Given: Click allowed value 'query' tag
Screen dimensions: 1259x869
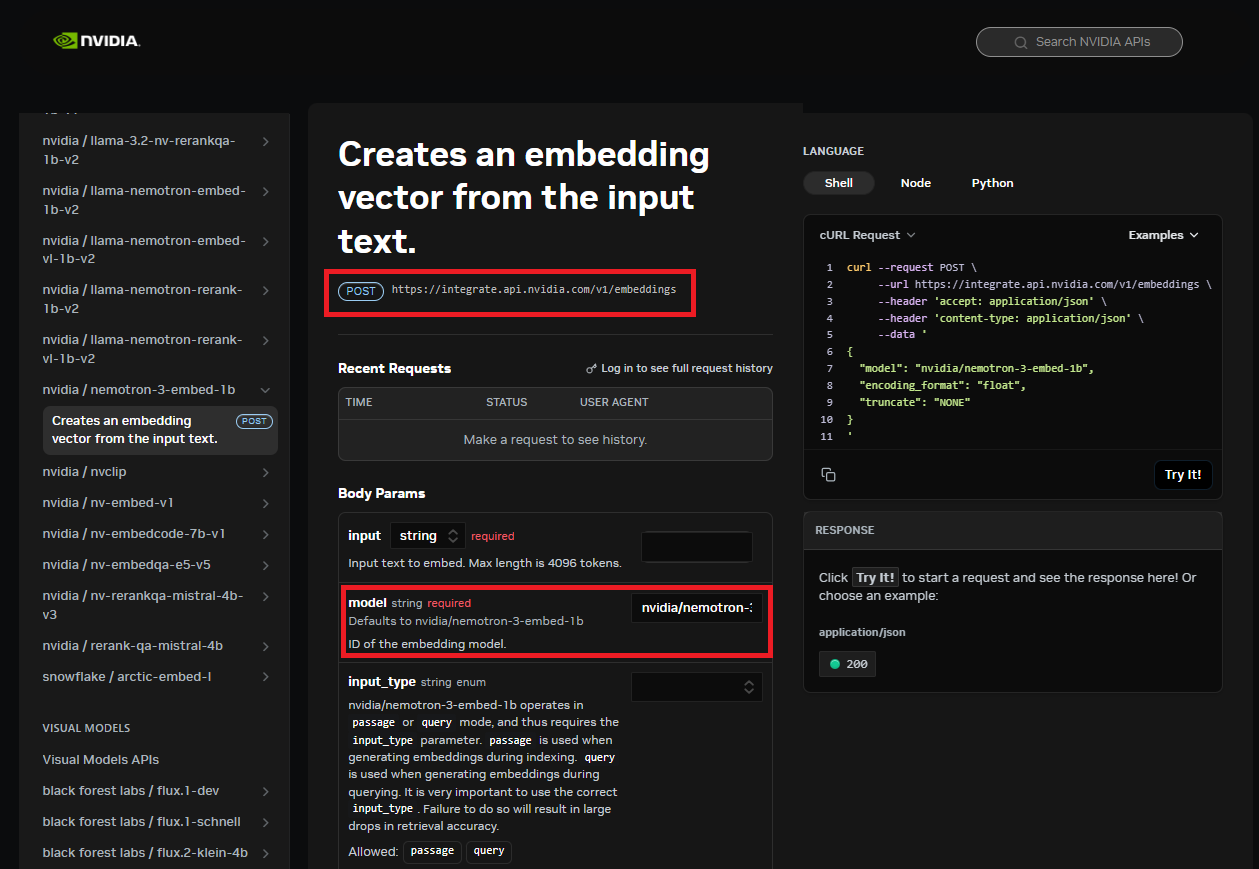Looking at the screenshot, I should click(x=489, y=851).
